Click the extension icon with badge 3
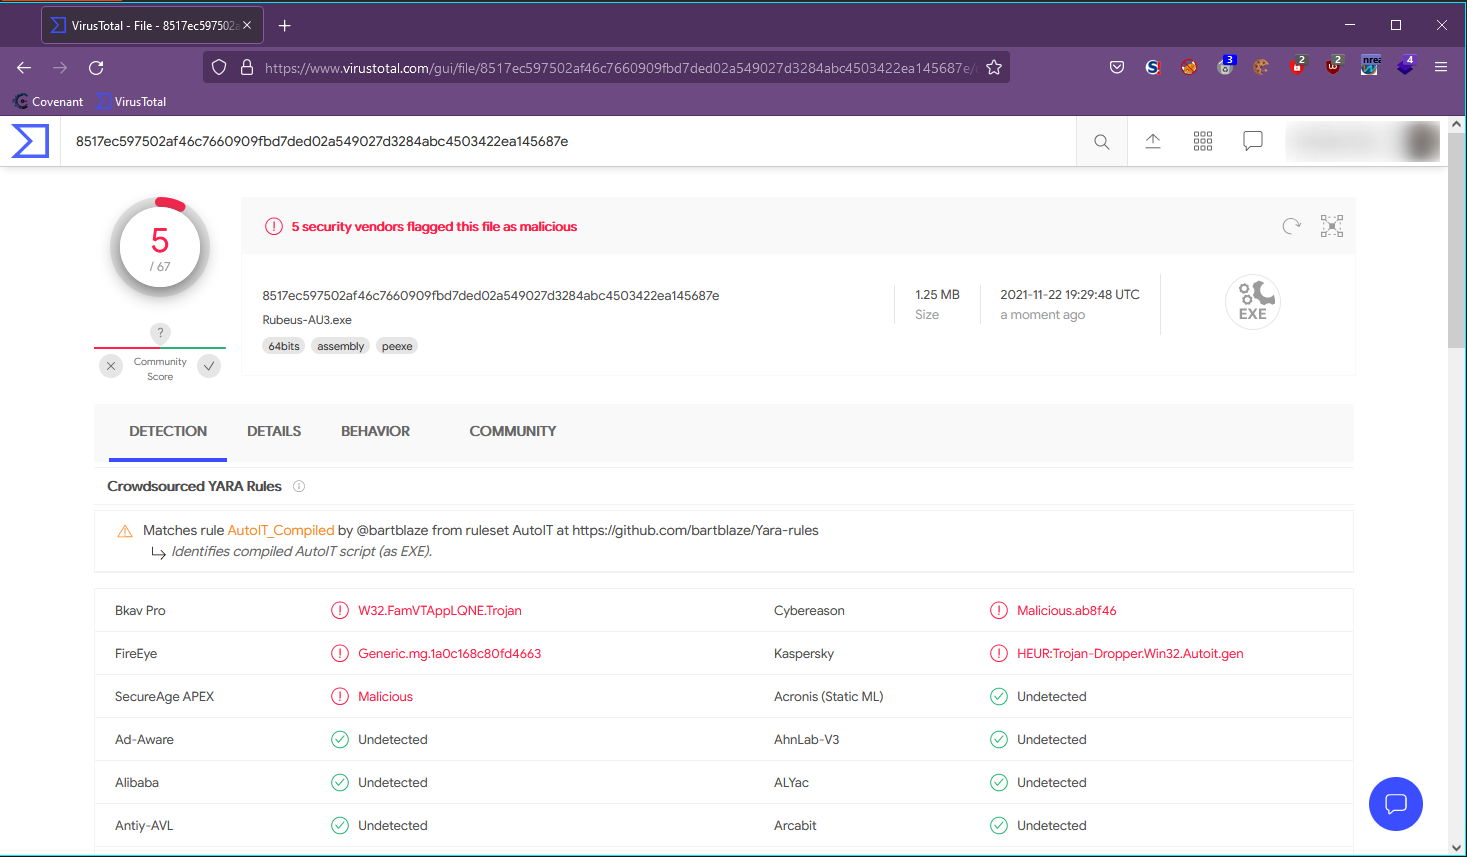 pos(1226,67)
